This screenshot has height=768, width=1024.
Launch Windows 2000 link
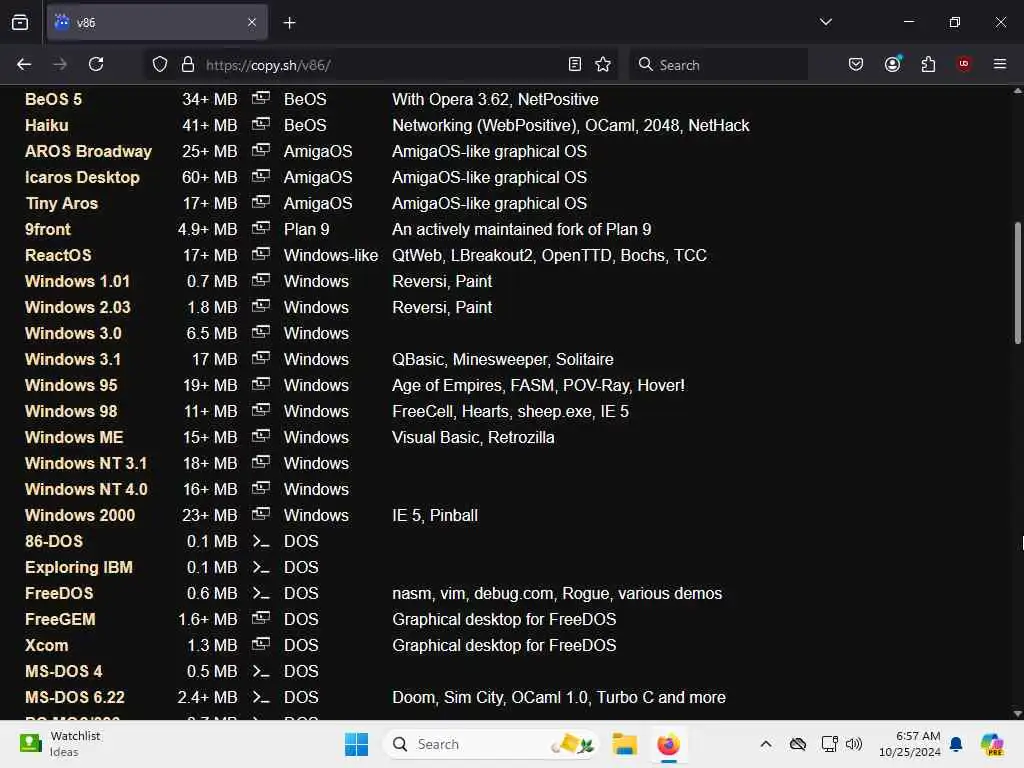point(80,516)
